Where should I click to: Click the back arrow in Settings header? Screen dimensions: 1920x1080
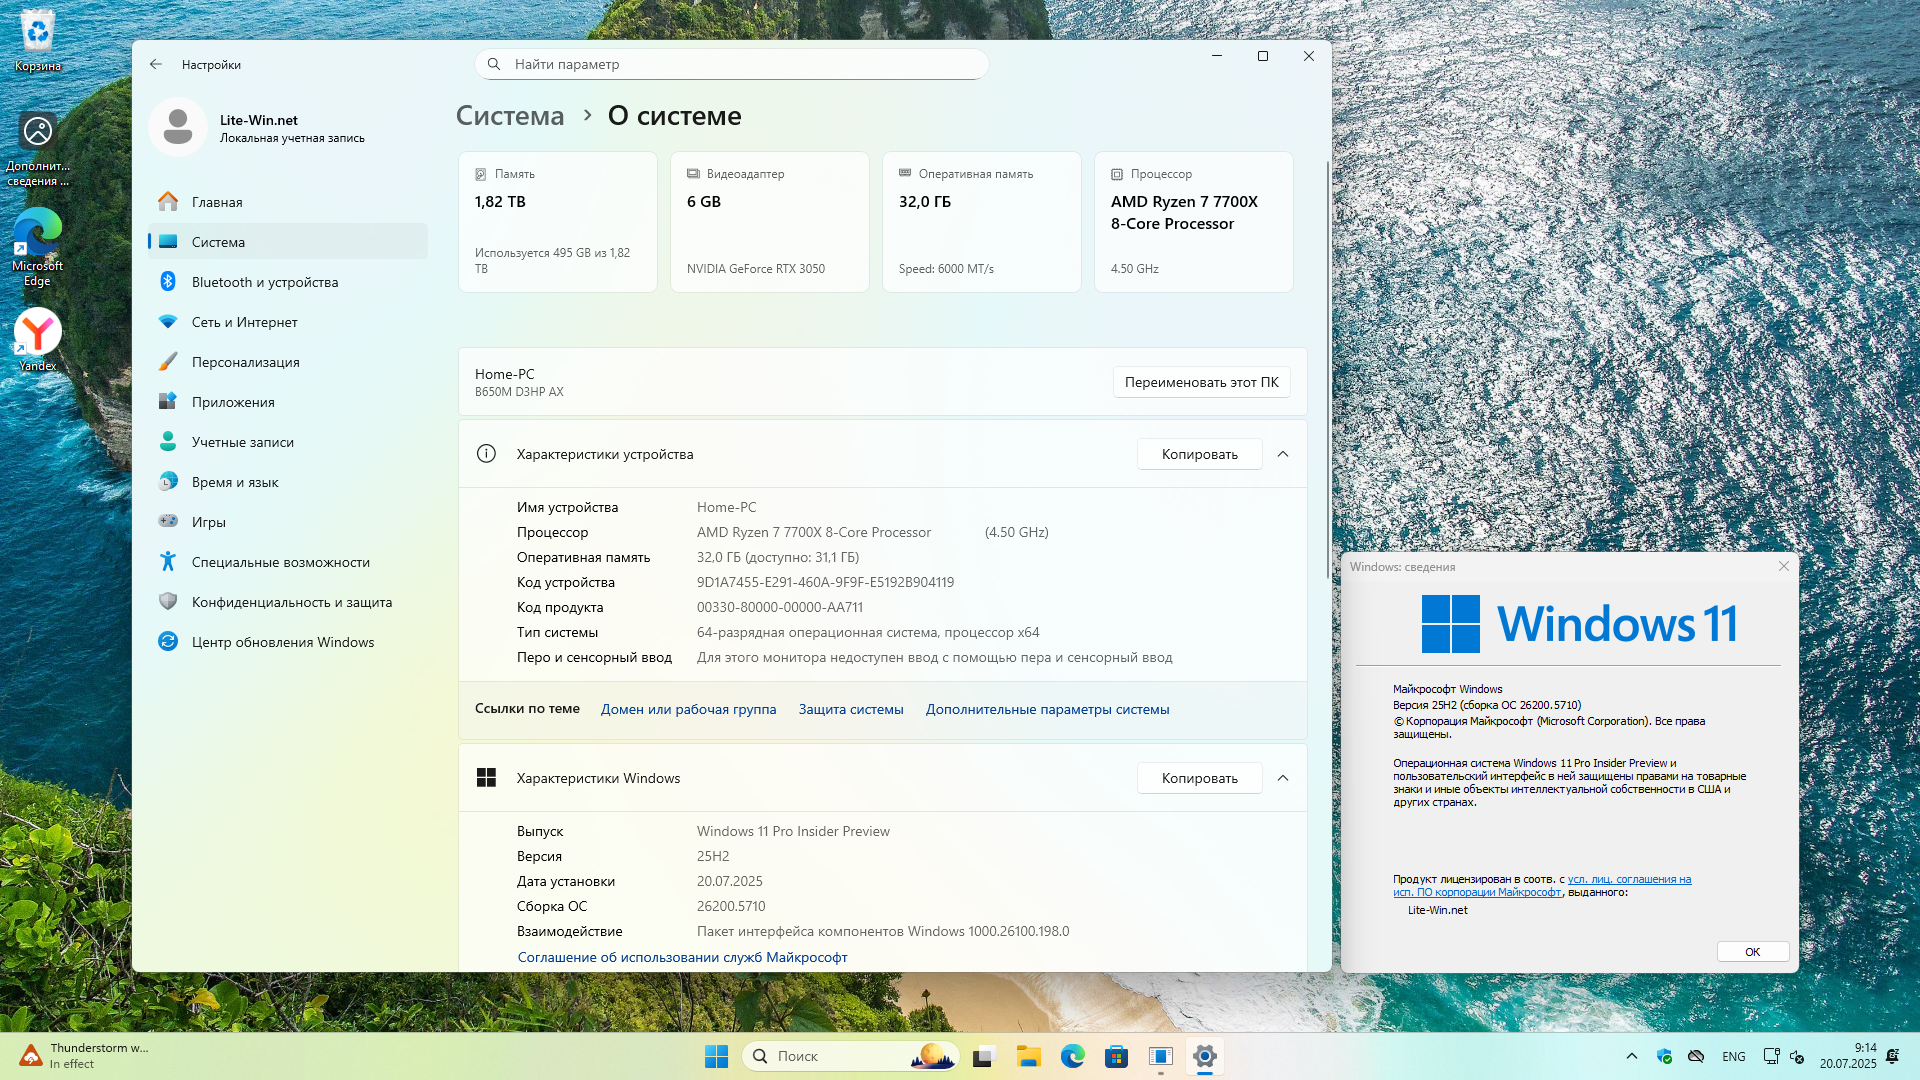pos(156,64)
